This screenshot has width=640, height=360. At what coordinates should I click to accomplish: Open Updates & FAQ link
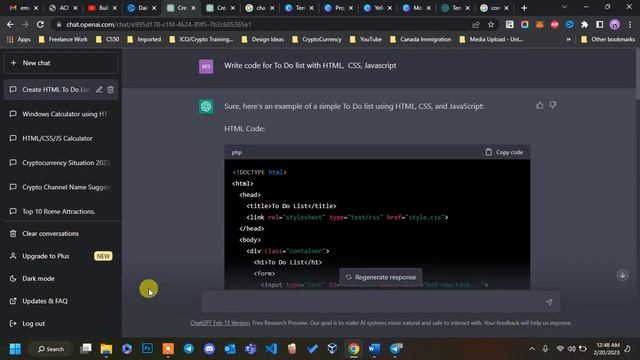click(61, 301)
